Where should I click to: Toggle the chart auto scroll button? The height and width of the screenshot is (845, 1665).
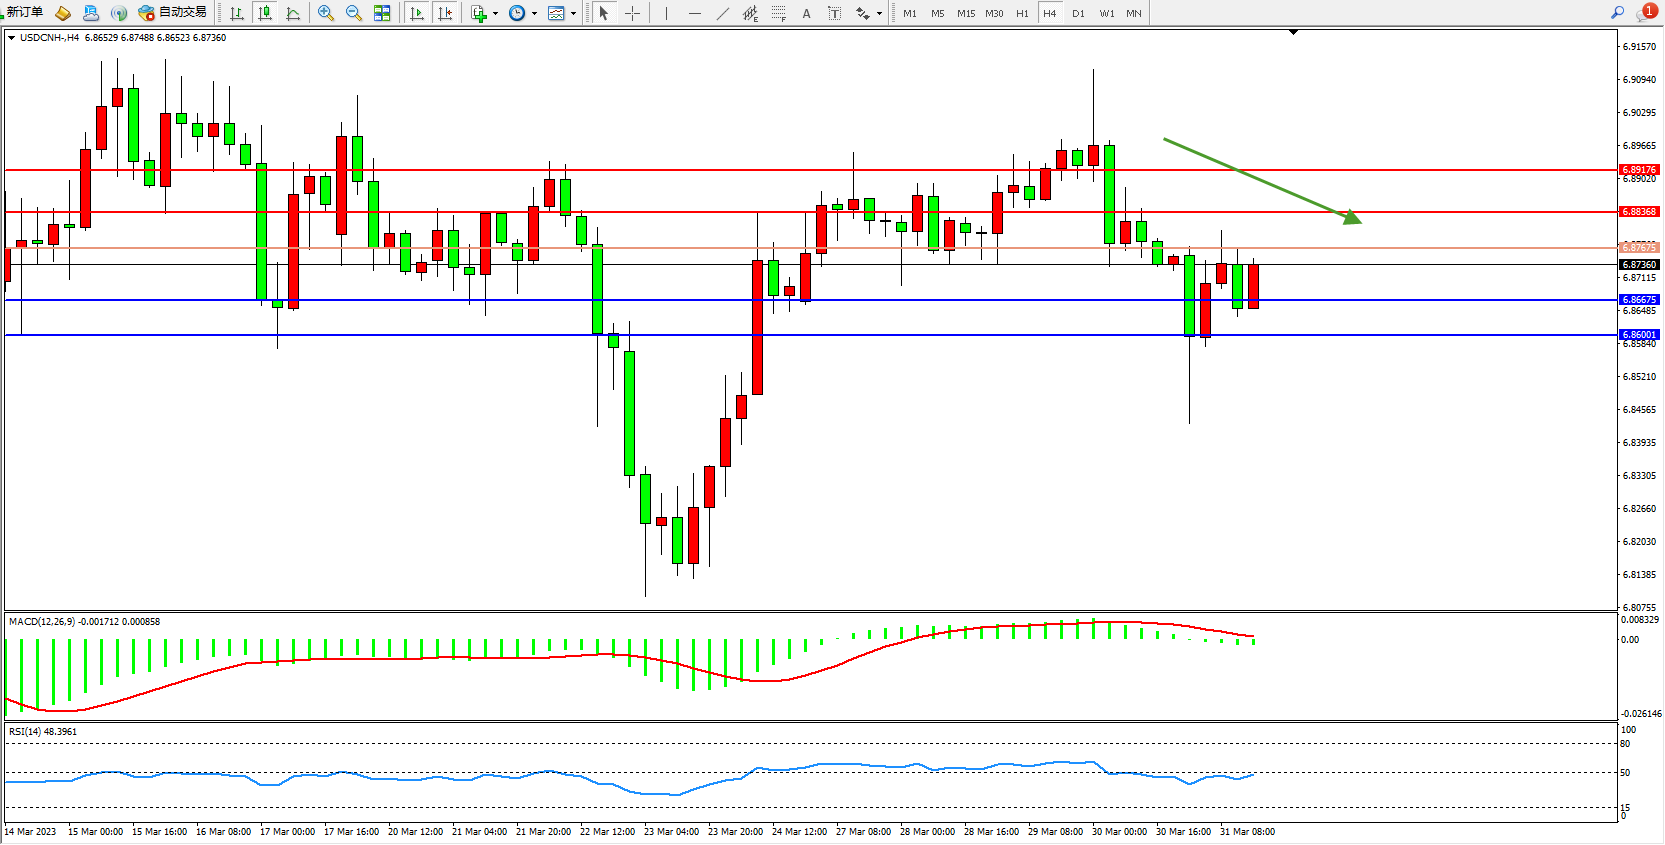click(x=417, y=13)
